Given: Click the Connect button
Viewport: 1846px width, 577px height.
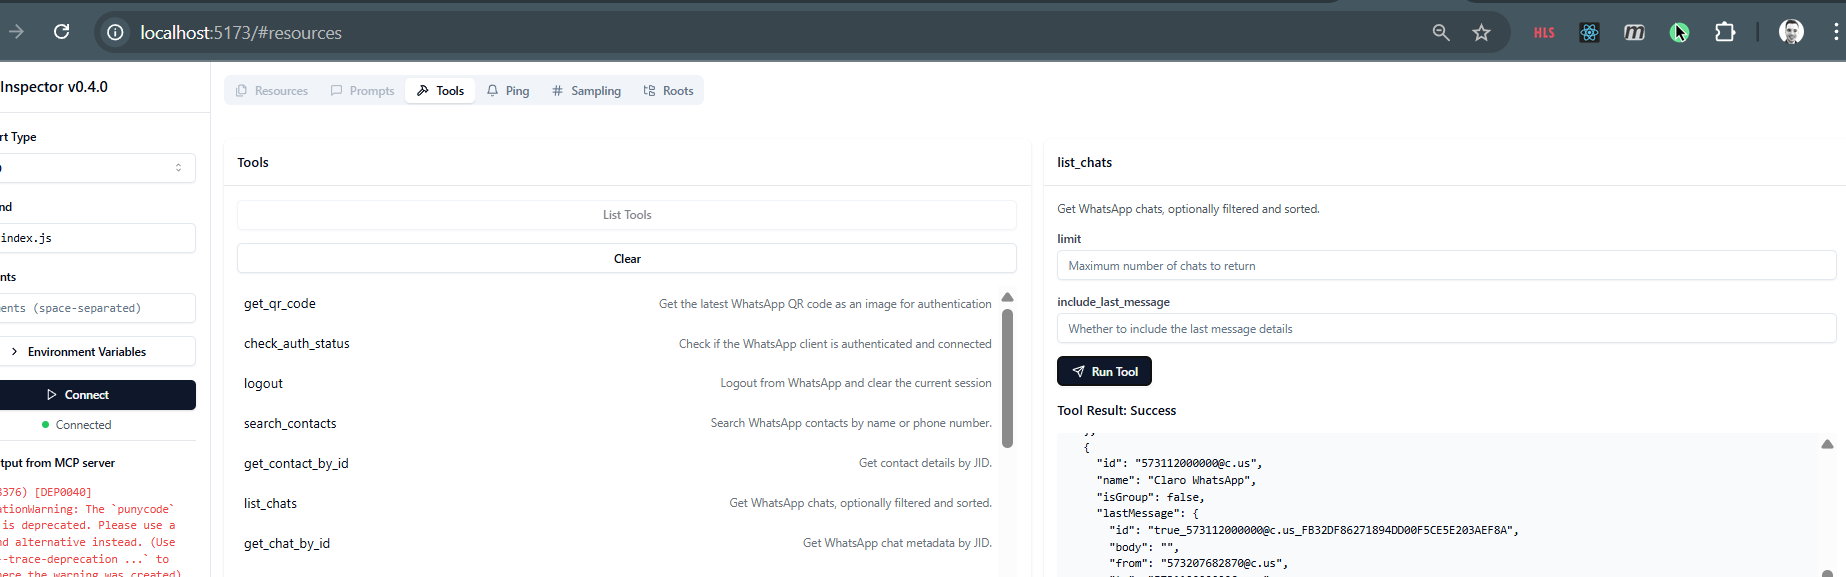Looking at the screenshot, I should 97,395.
